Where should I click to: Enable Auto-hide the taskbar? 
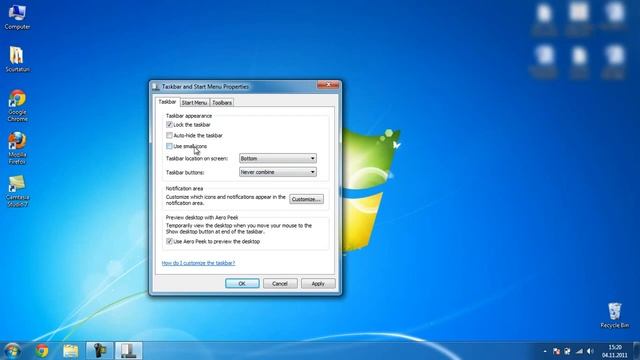169,135
